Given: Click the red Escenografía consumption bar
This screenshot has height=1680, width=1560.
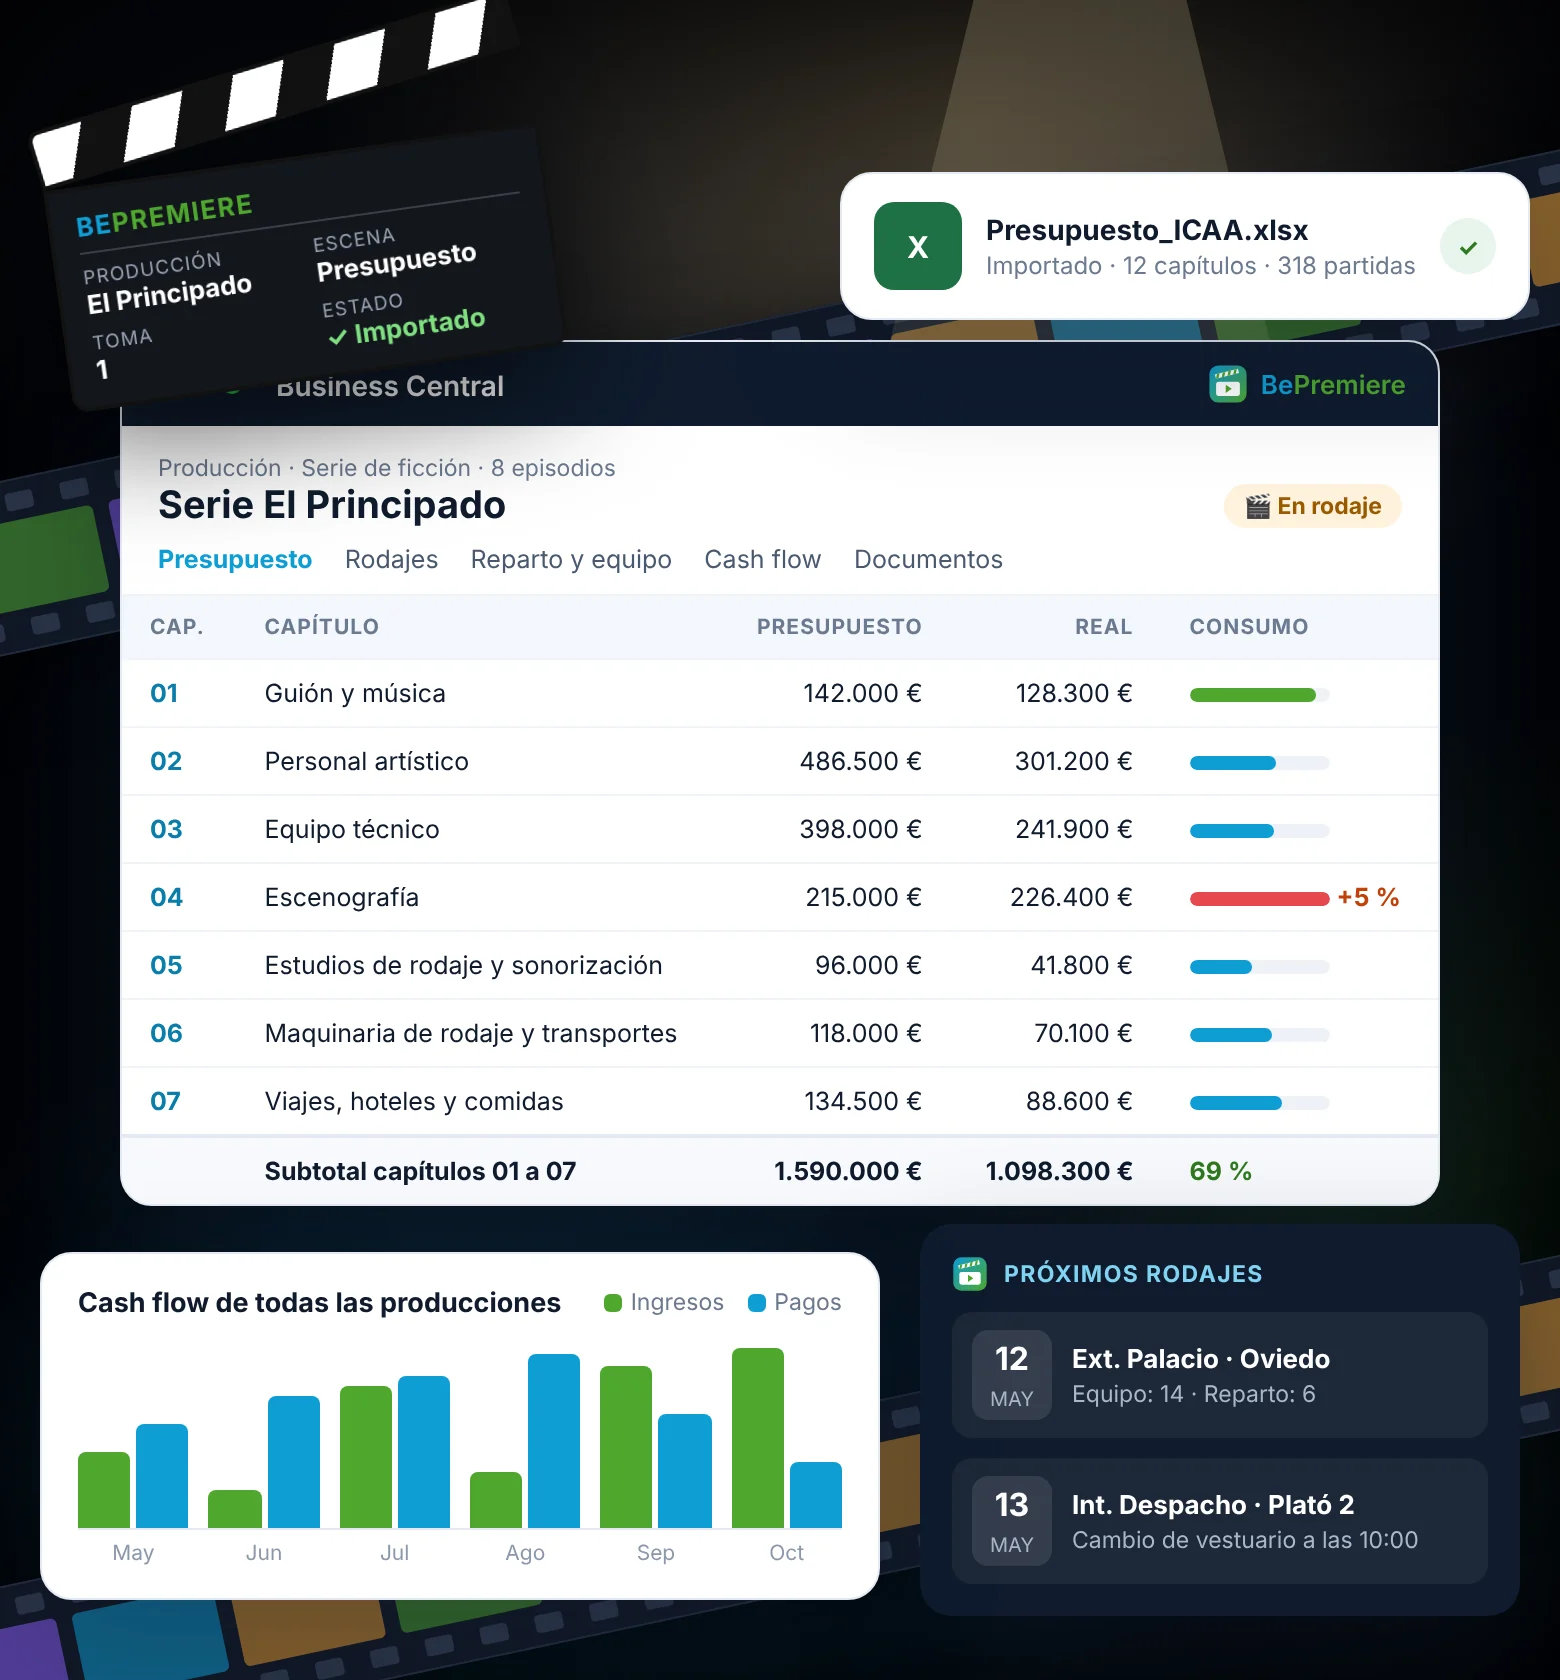Looking at the screenshot, I should (x=1259, y=899).
